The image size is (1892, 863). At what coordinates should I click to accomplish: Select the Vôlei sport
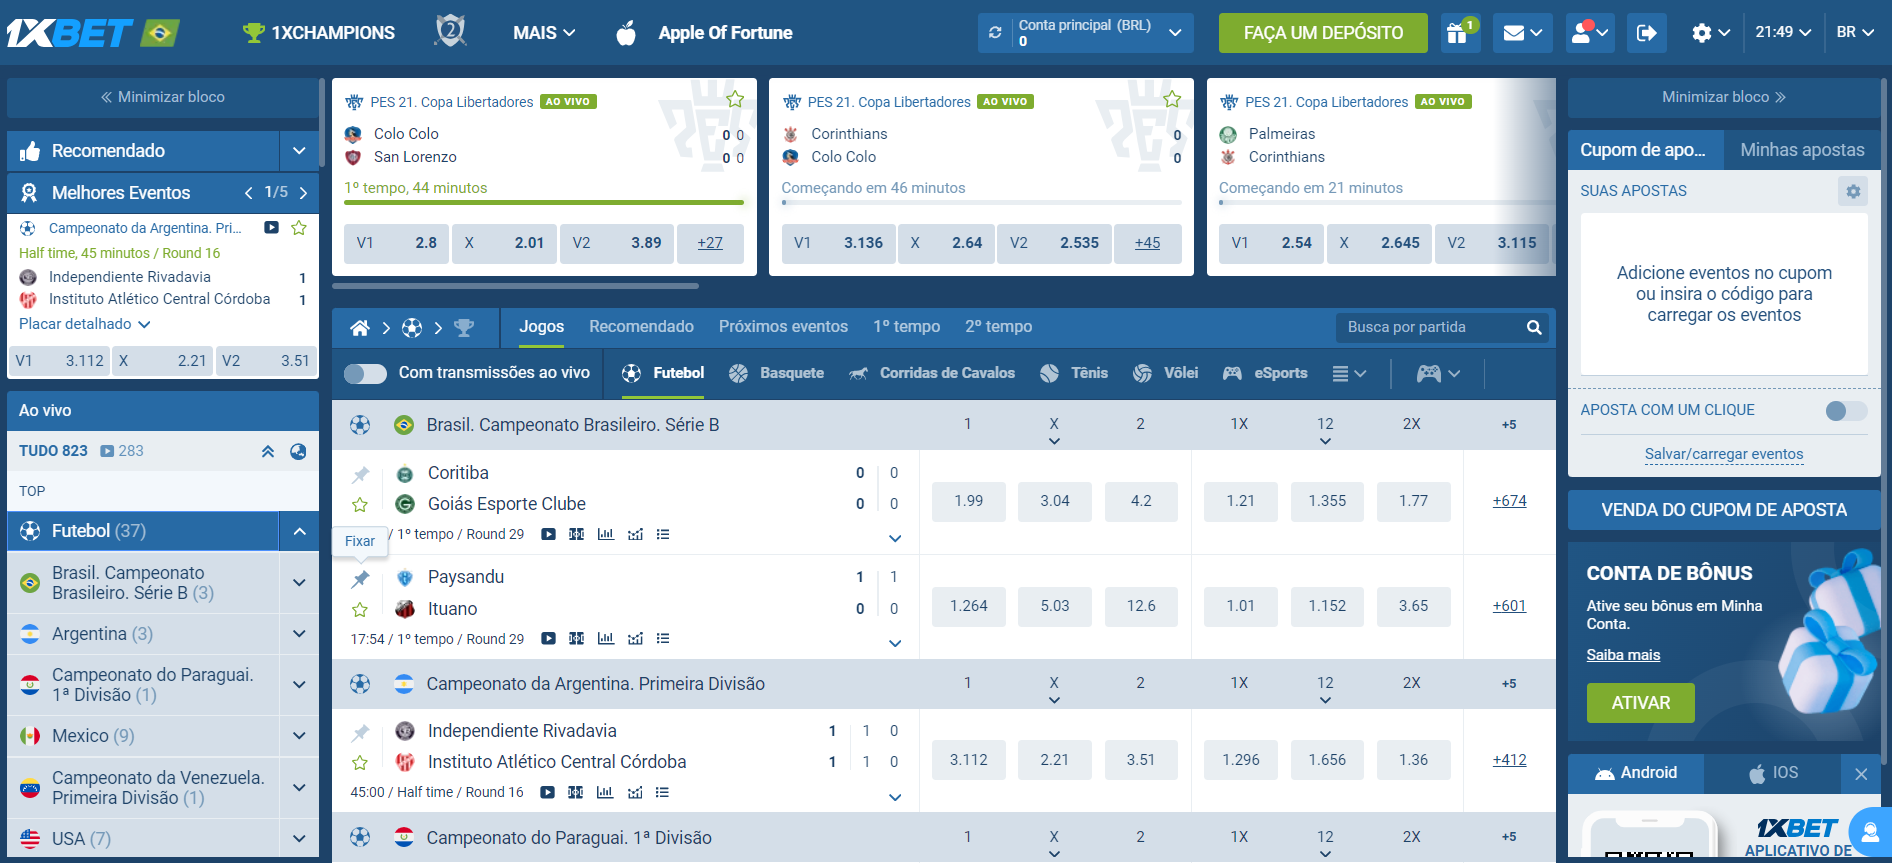pos(1165,373)
